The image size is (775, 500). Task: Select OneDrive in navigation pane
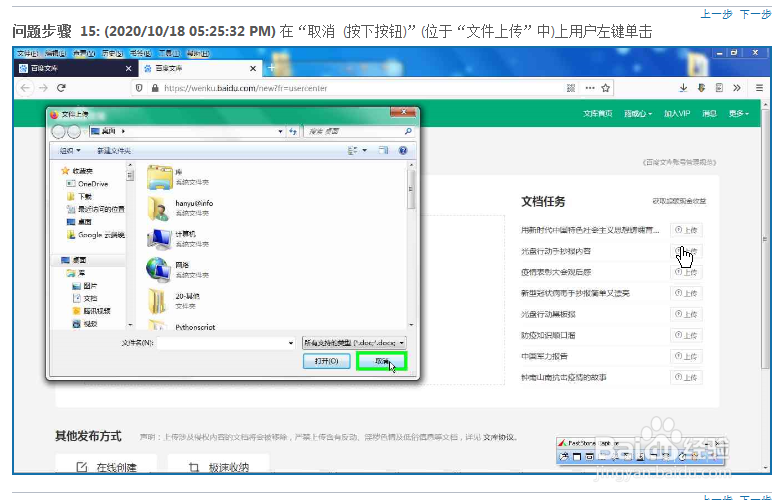coord(88,184)
